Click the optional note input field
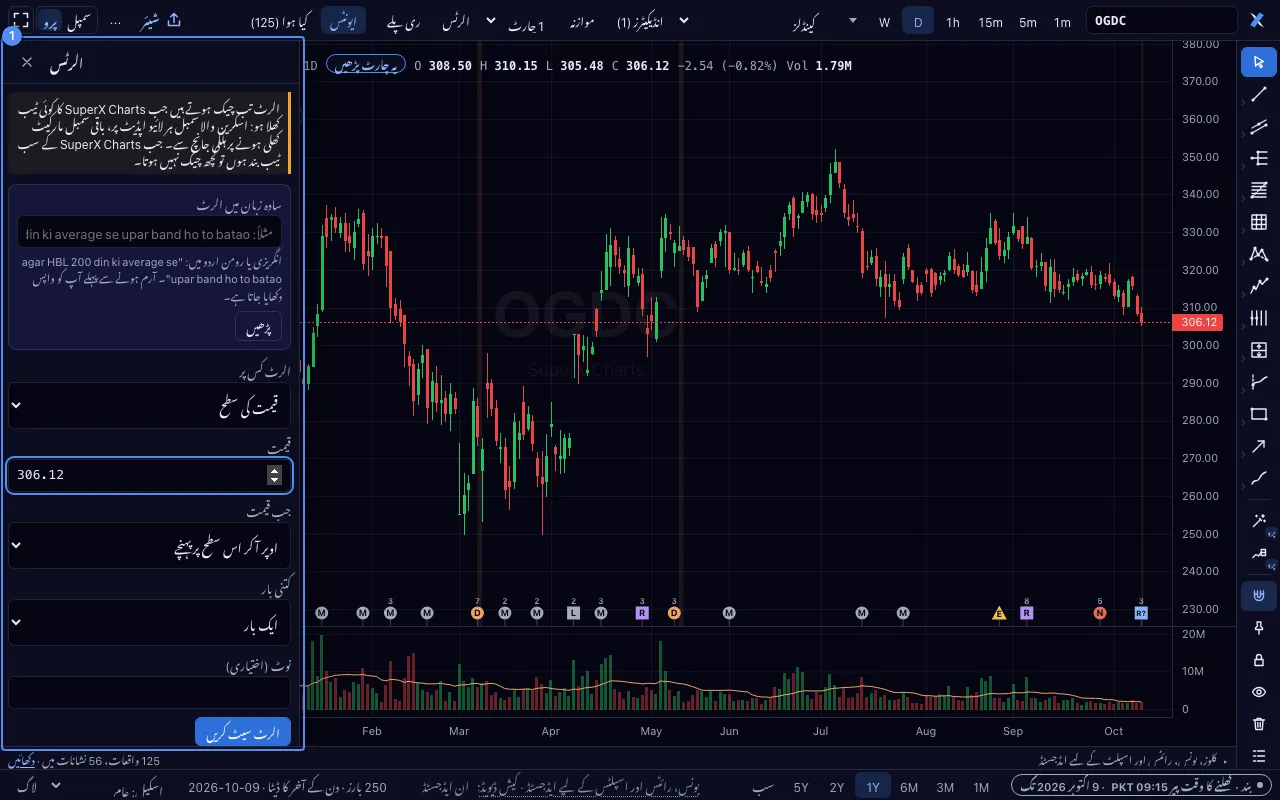1280x800 pixels. point(149,692)
